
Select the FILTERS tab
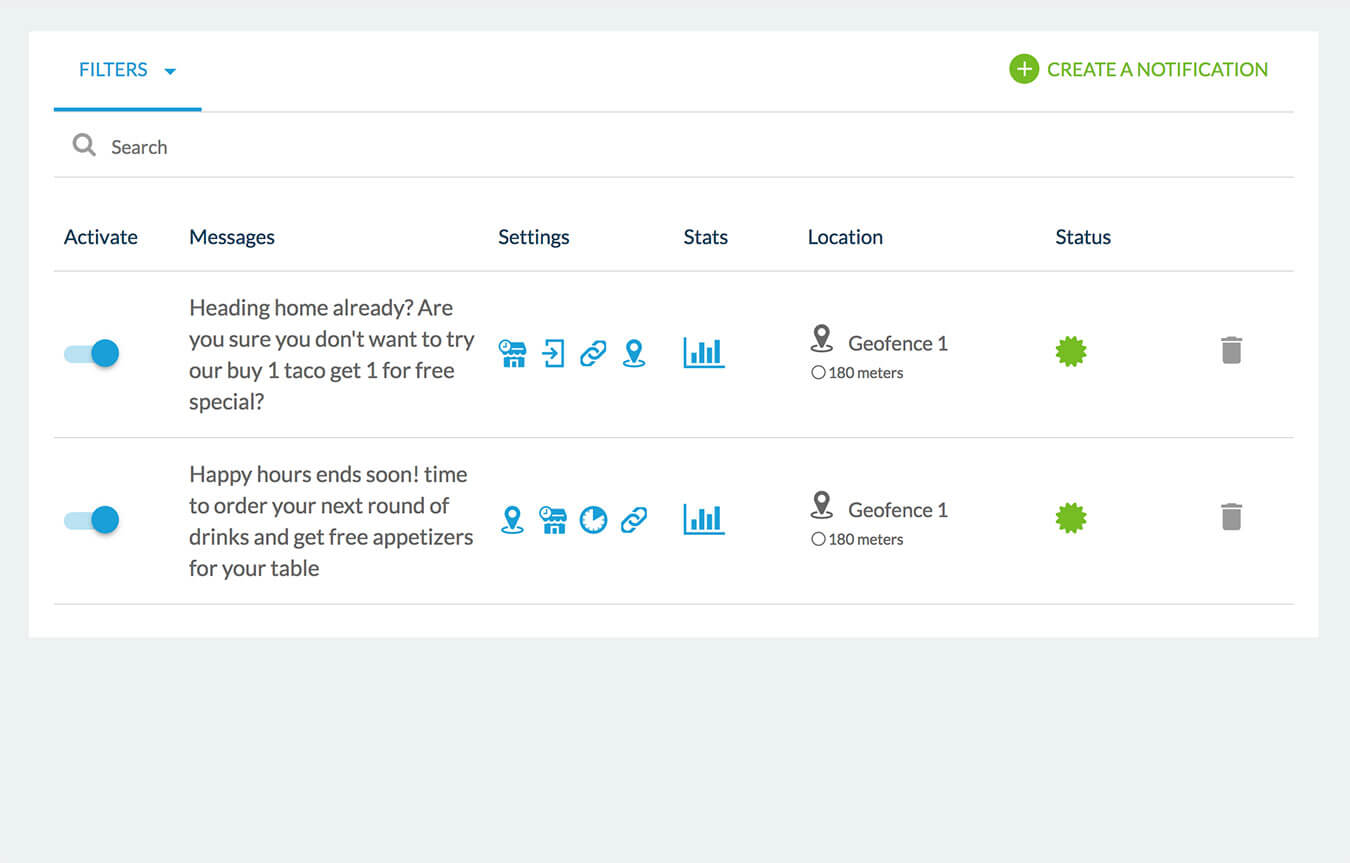pos(113,70)
